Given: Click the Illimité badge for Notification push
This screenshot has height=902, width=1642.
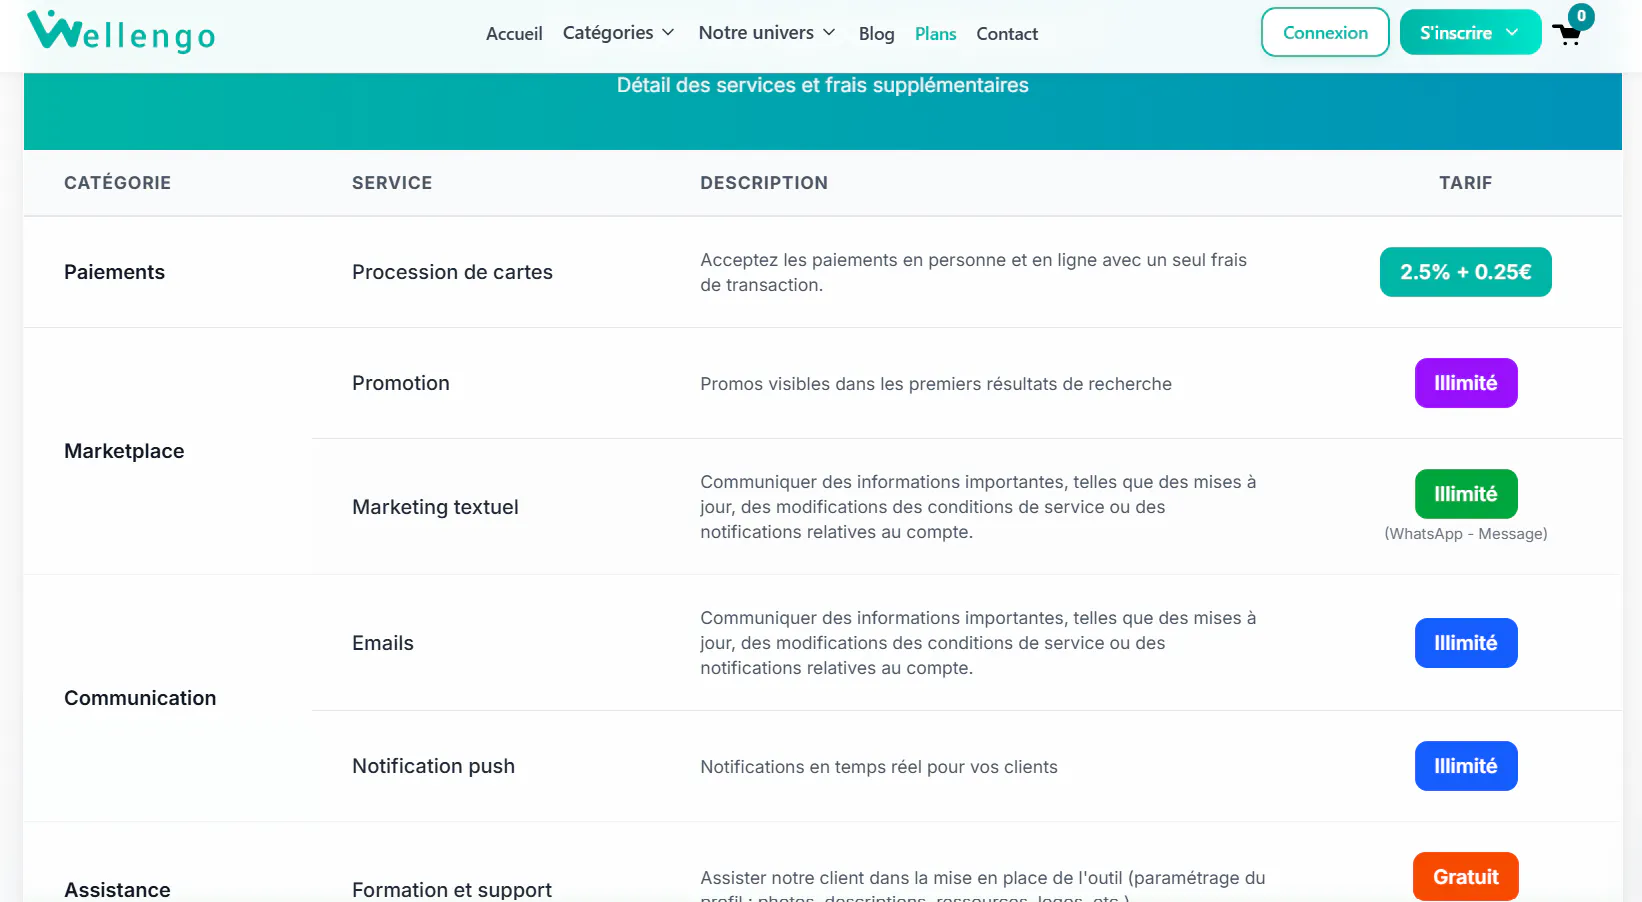Looking at the screenshot, I should (1466, 766).
